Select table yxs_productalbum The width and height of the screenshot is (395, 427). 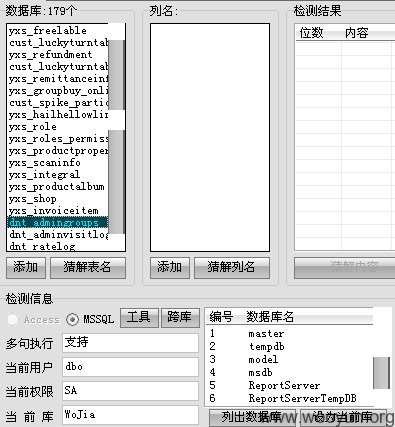coord(57,187)
